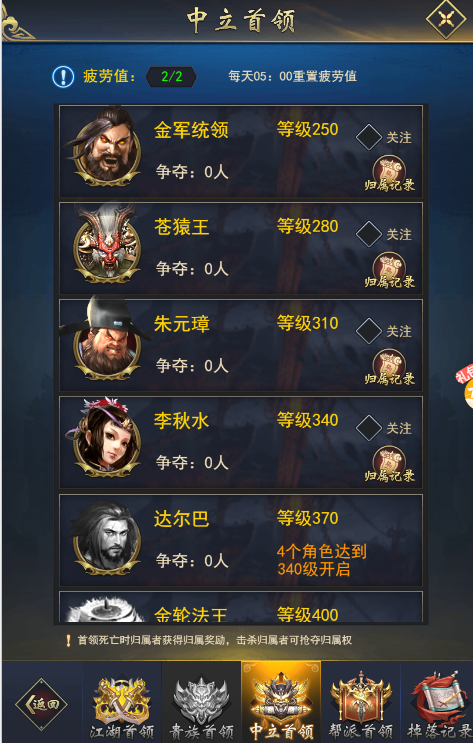The image size is (473, 743).
Task: Open 归属记录 scroll icon for 李秋水
Action: tap(390, 465)
